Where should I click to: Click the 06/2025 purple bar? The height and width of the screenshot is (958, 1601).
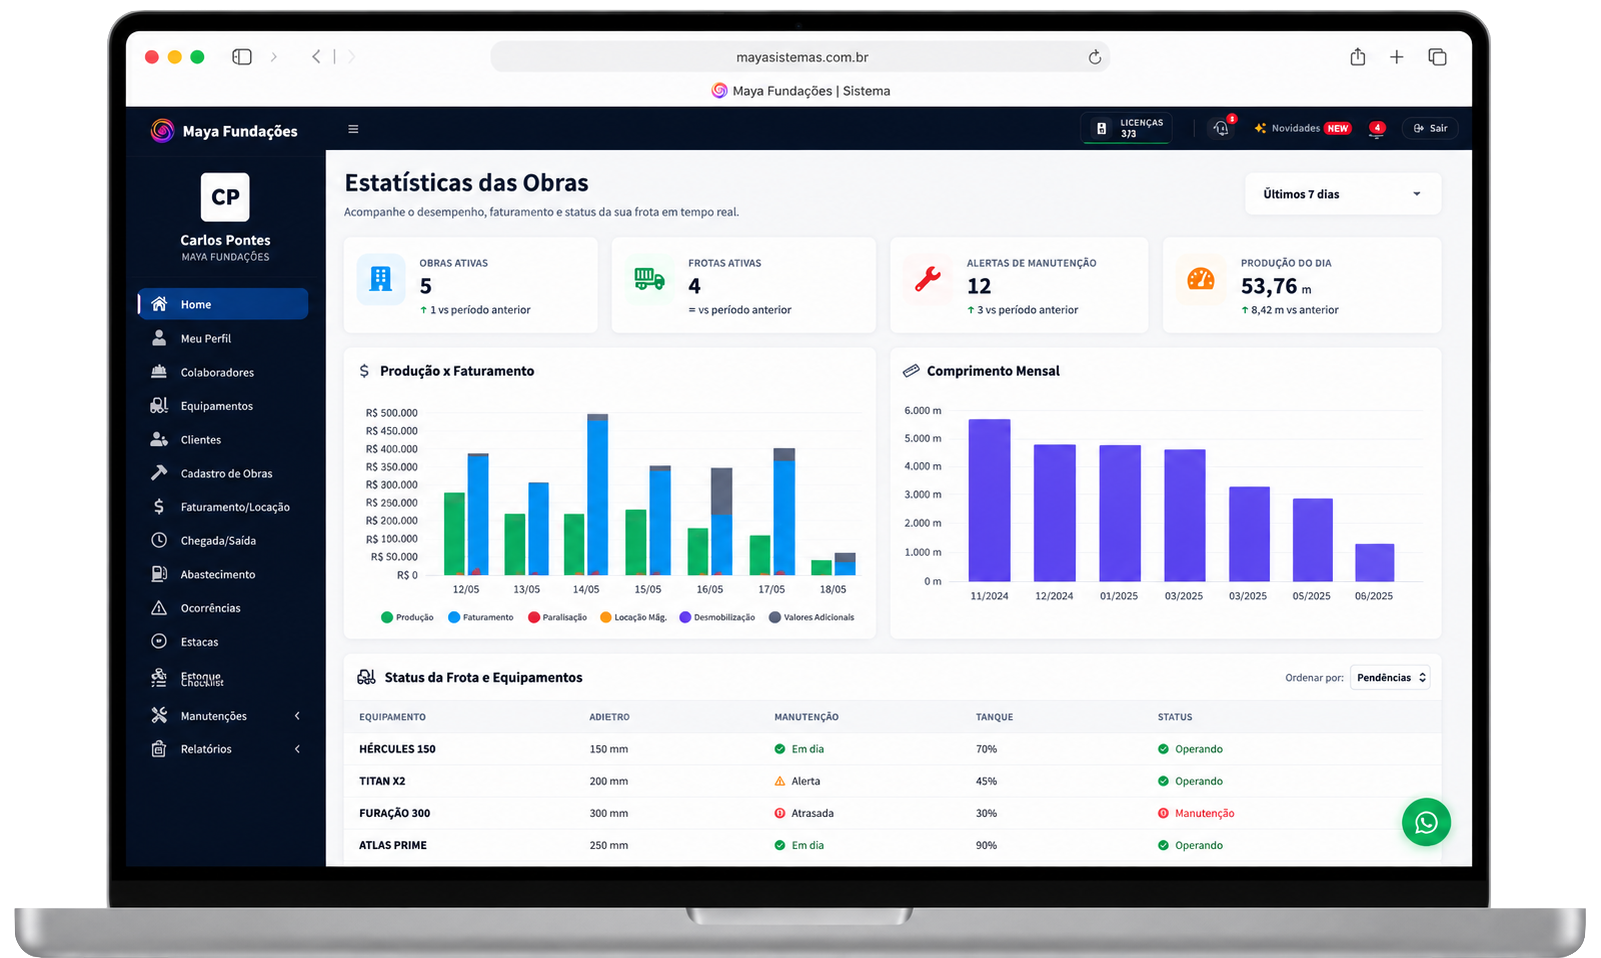(x=1374, y=562)
